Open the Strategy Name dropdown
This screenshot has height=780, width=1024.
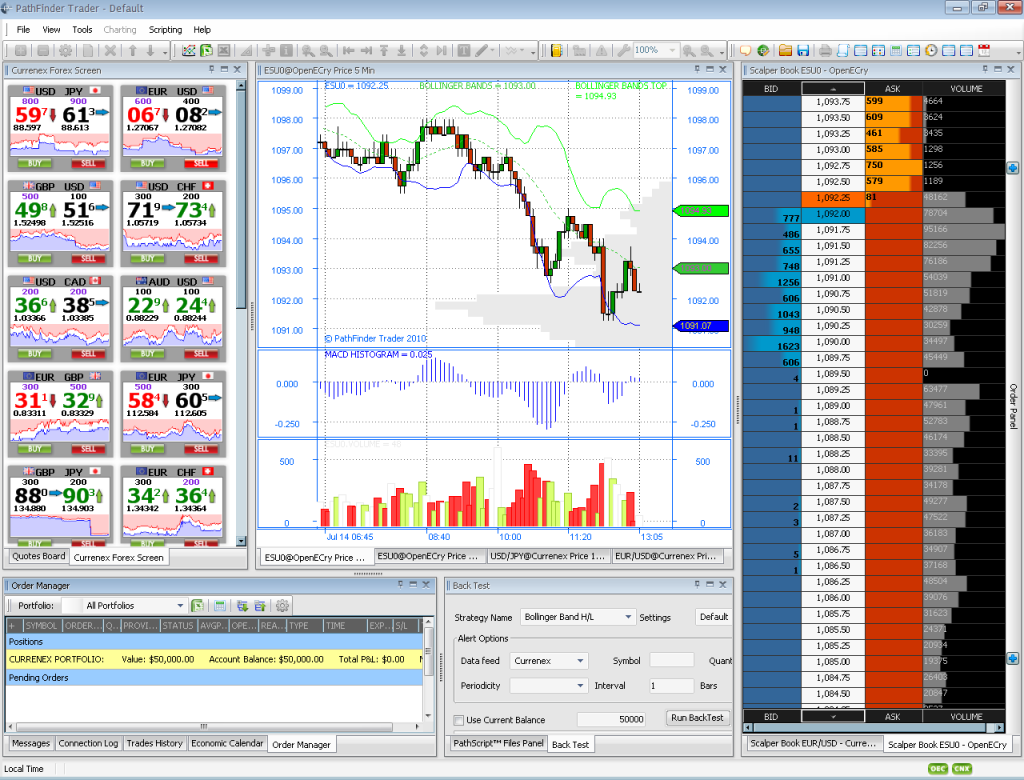[577, 617]
